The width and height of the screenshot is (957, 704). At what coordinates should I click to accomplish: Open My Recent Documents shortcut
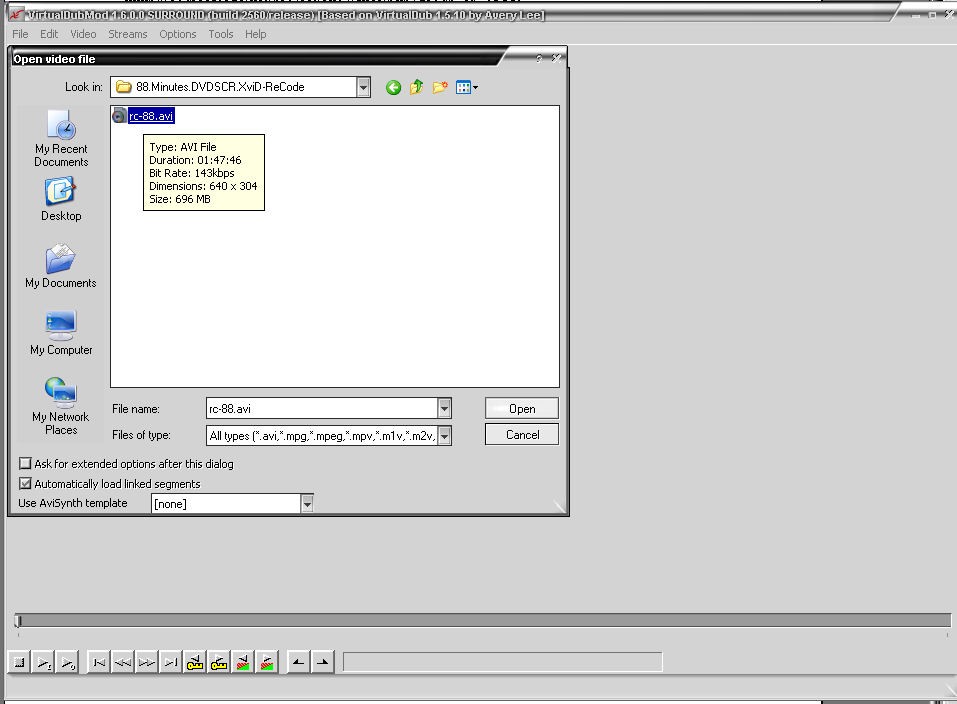61,139
